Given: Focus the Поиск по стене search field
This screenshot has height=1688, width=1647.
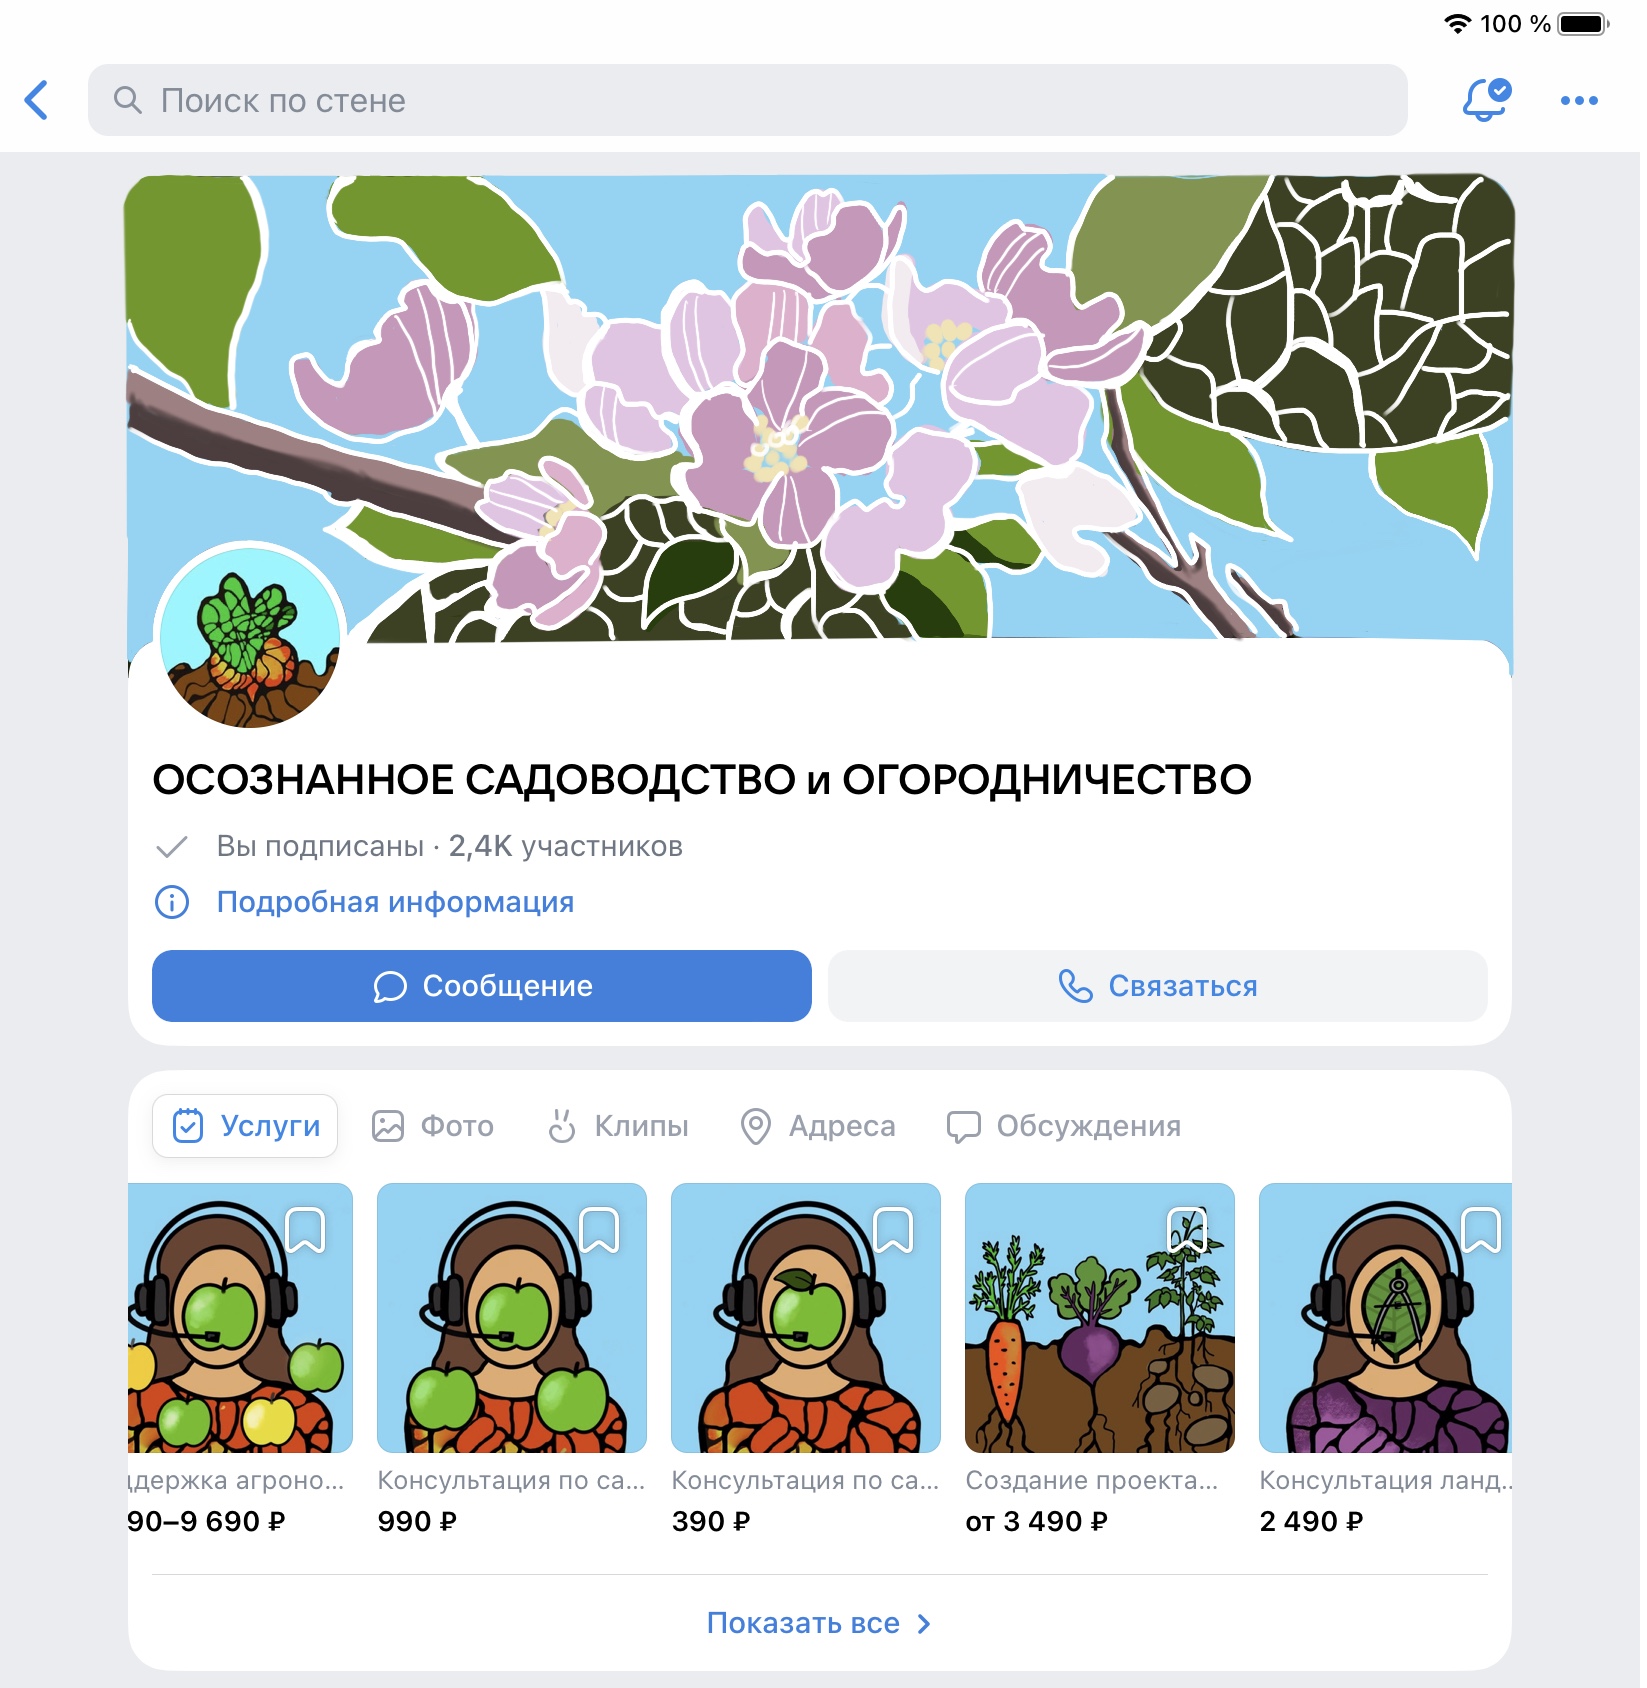Looking at the screenshot, I should 748,100.
